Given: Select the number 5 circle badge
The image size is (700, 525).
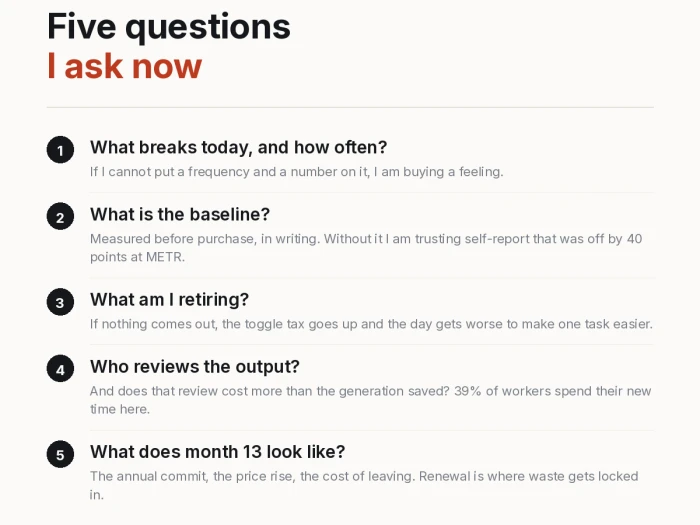Looking at the screenshot, I should tap(60, 454).
